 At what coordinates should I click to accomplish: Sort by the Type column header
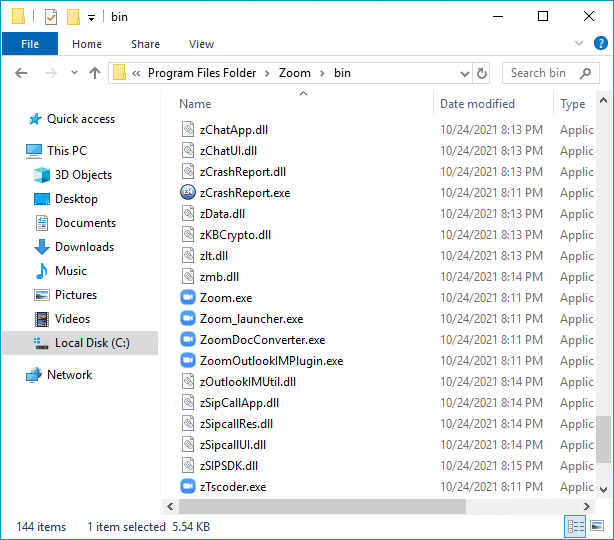[x=574, y=104]
